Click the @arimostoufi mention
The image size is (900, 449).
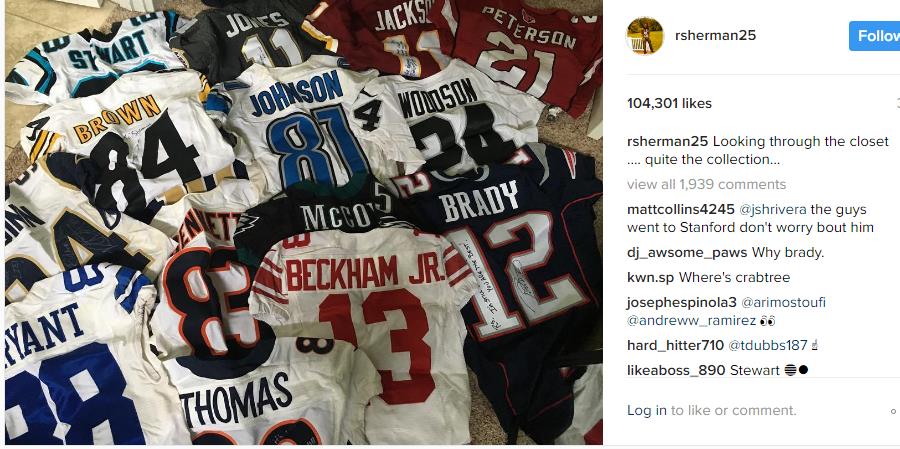click(x=783, y=303)
